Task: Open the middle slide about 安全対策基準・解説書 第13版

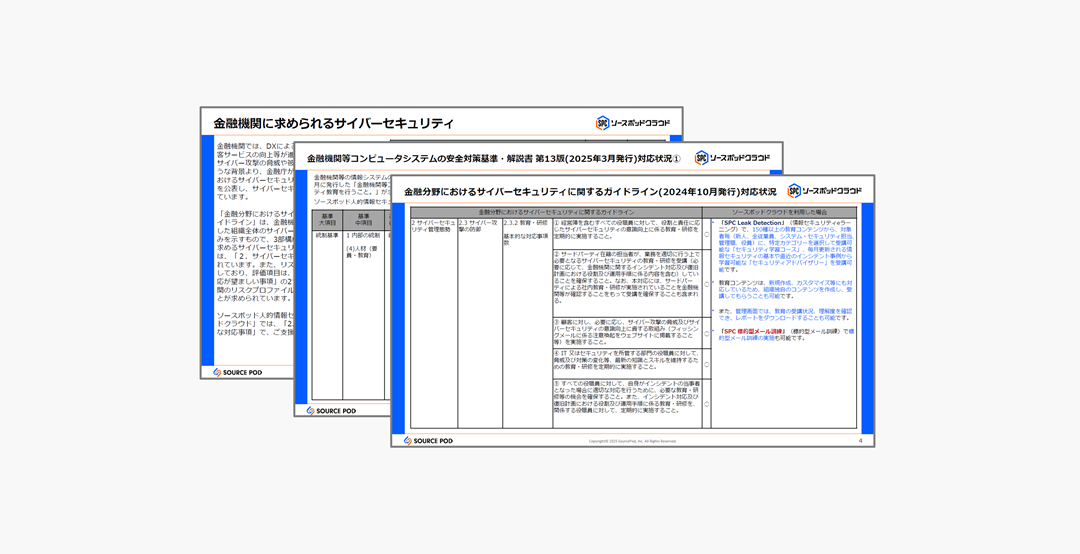Action: click(342, 279)
